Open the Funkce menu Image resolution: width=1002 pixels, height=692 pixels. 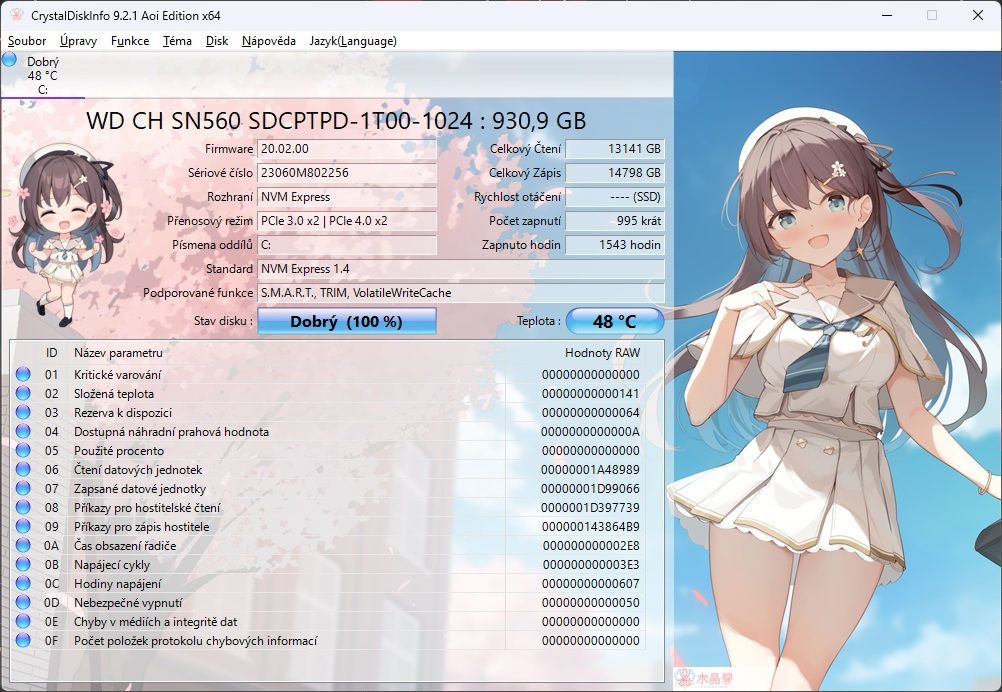(129, 41)
